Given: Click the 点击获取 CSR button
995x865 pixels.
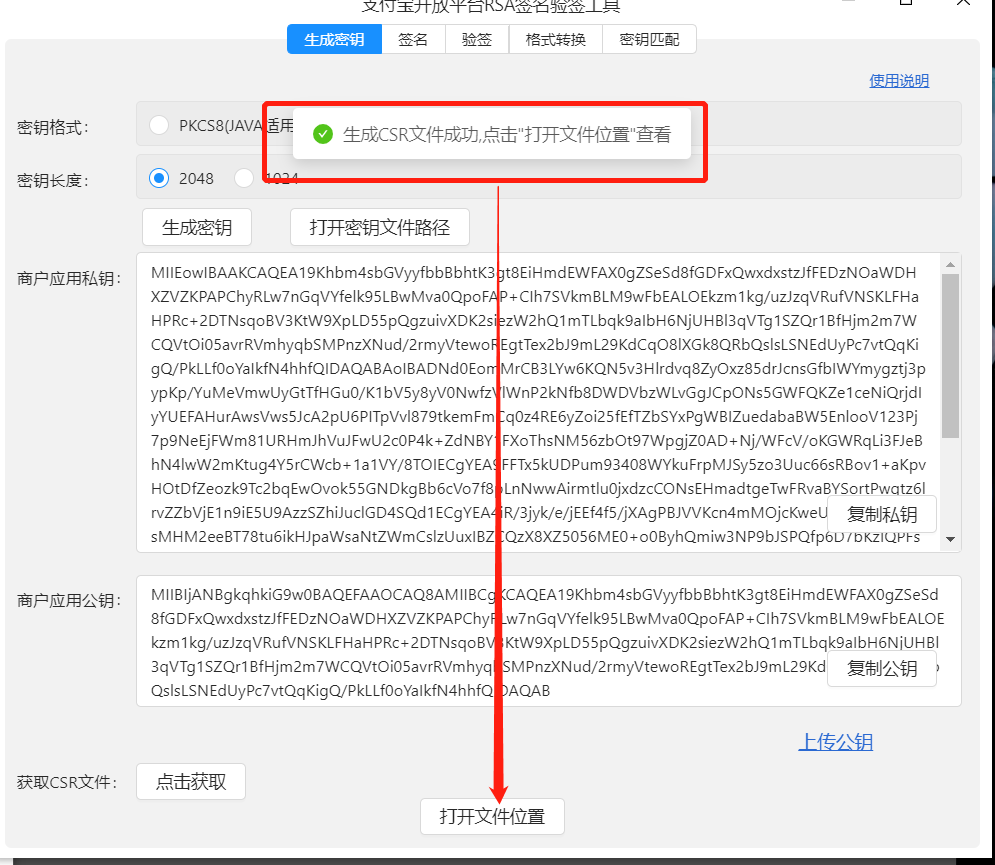Looking at the screenshot, I should [191, 781].
